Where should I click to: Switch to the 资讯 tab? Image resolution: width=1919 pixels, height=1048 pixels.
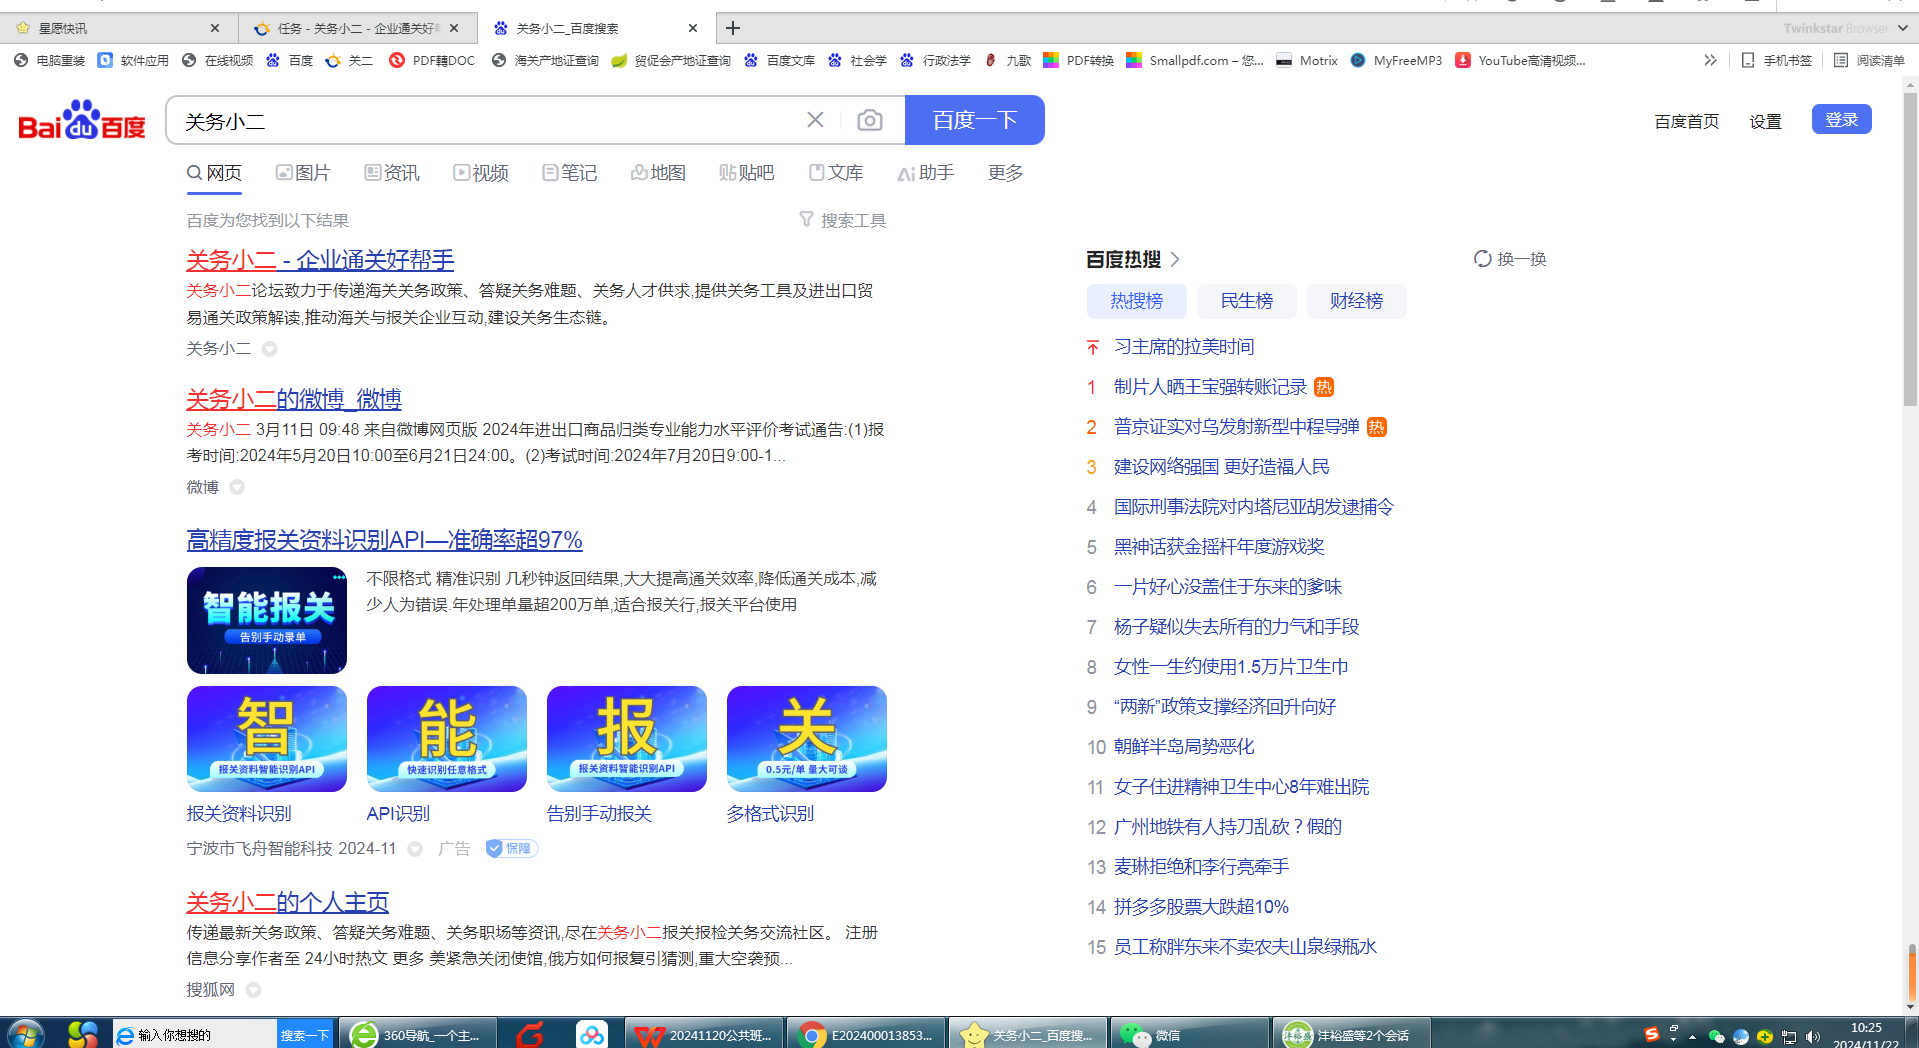point(392,173)
